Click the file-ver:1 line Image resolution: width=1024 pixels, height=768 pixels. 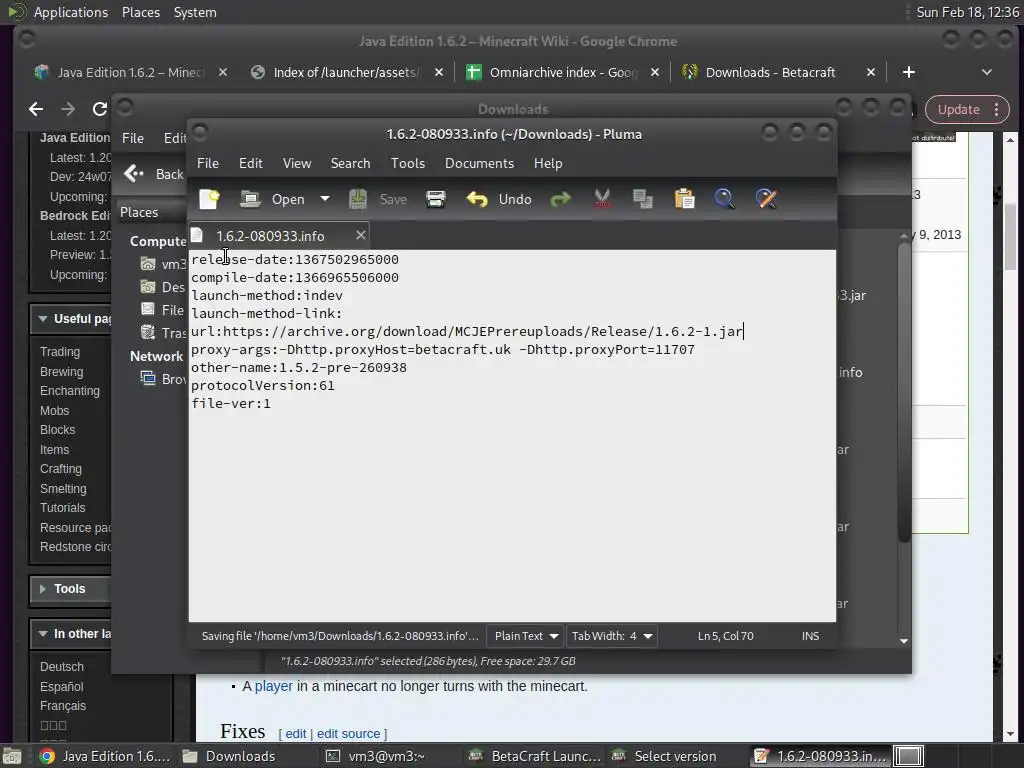[x=231, y=404]
